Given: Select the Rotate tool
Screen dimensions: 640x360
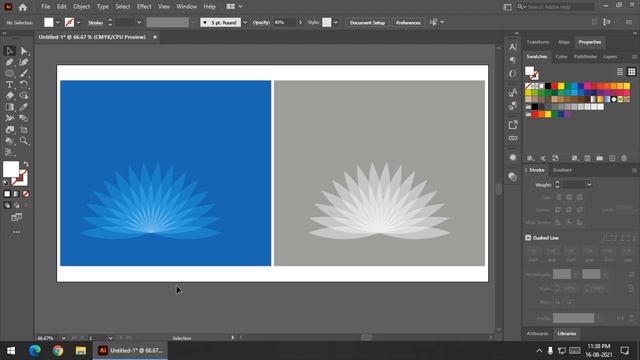Looking at the screenshot, I should point(24,84).
